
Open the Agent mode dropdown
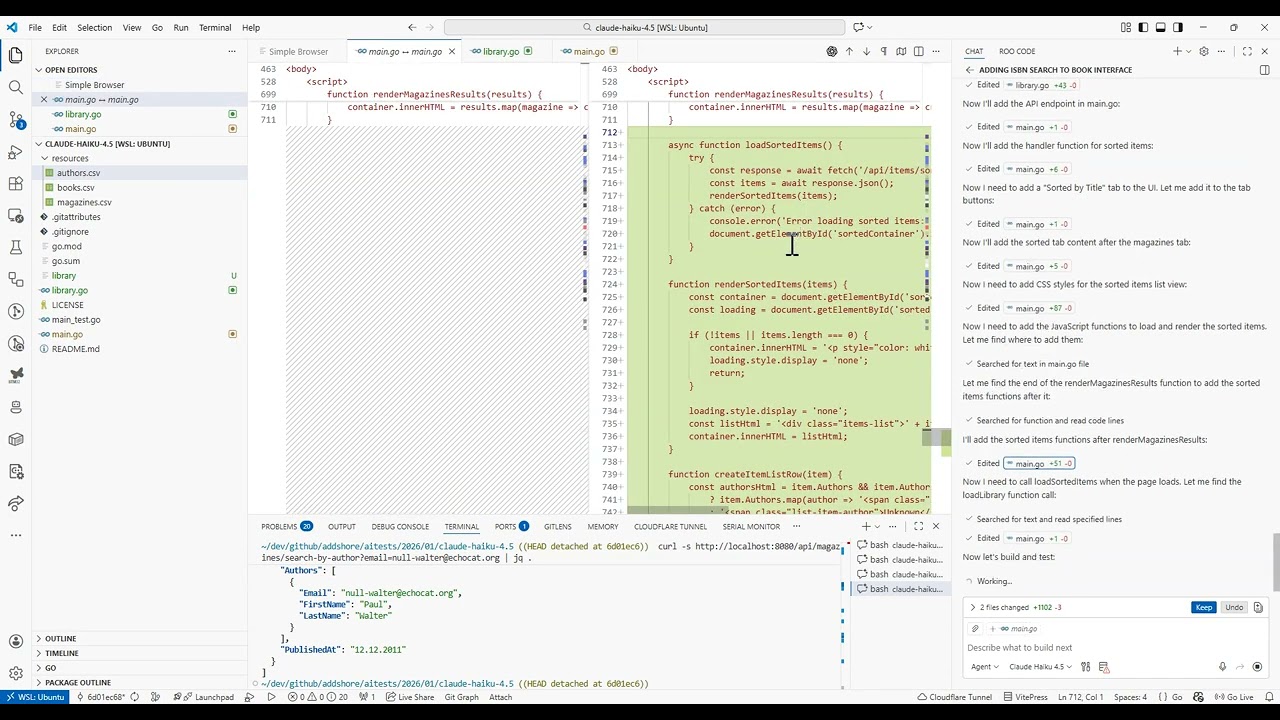[984, 667]
